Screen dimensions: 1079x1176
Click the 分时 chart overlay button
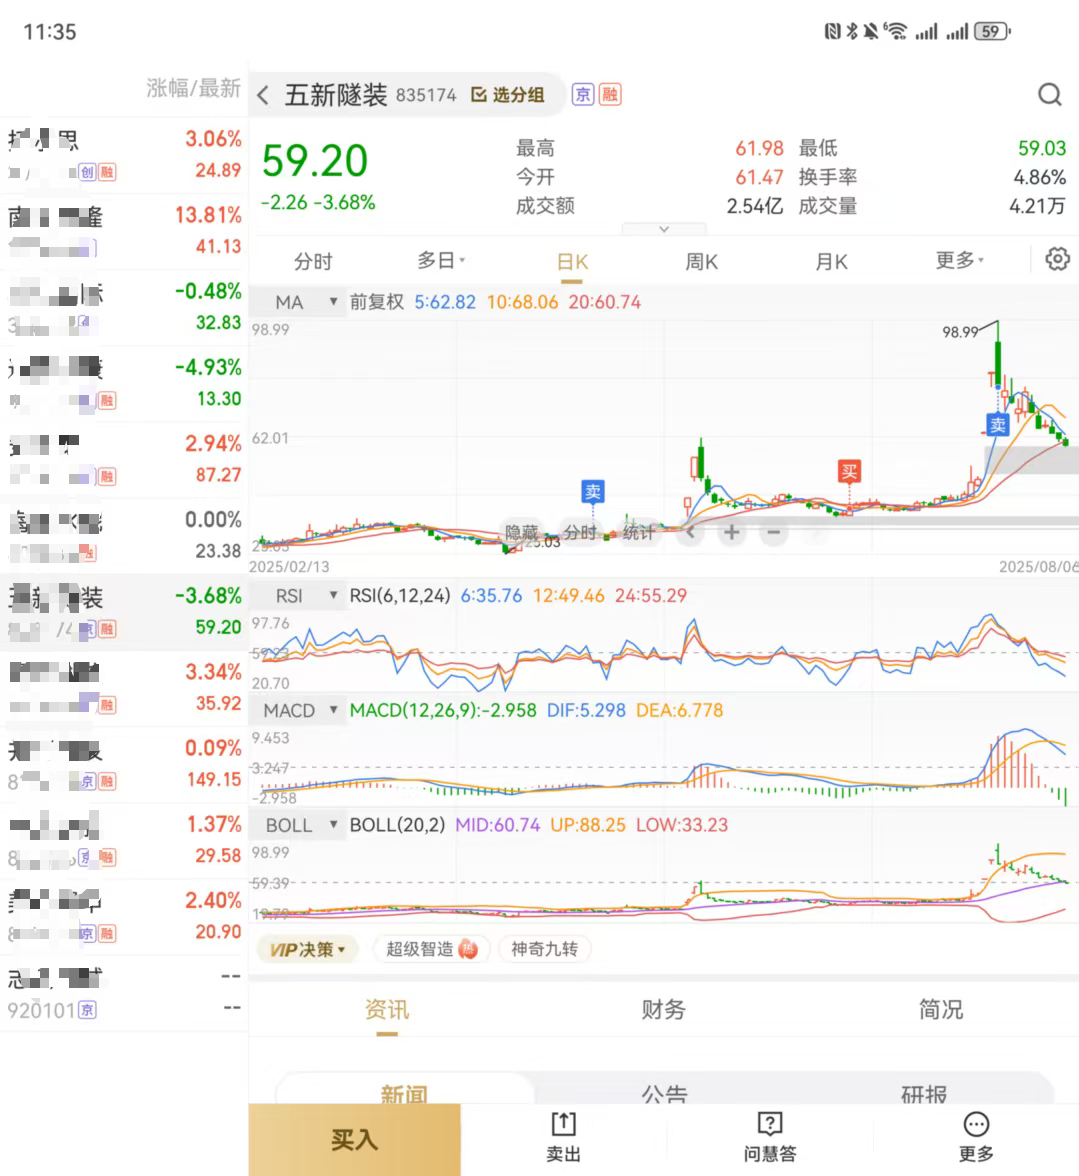(x=580, y=532)
